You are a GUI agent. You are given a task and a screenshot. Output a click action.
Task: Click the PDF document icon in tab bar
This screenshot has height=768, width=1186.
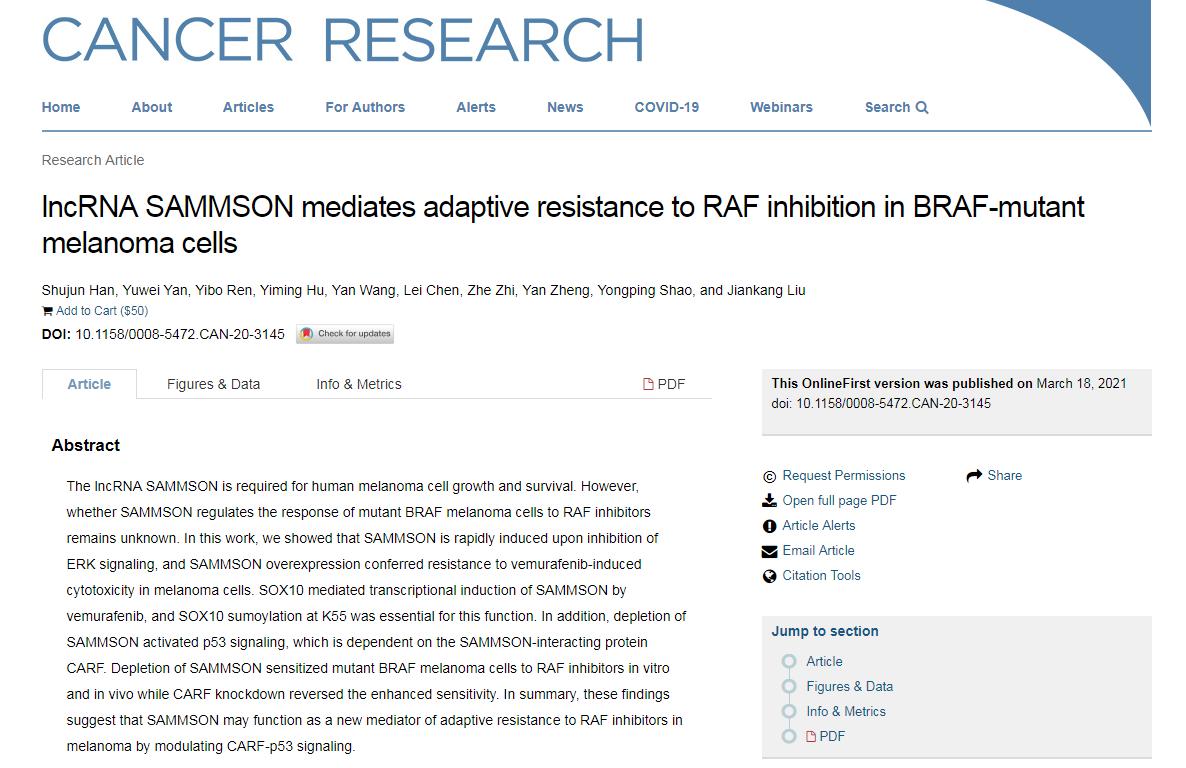[648, 384]
